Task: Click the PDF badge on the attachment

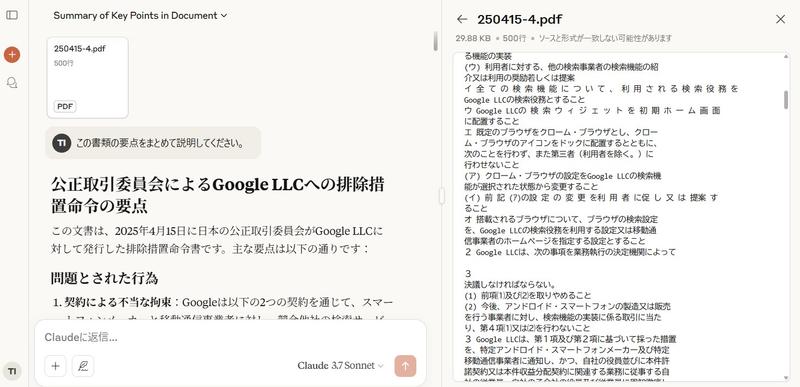Action: 65,107
